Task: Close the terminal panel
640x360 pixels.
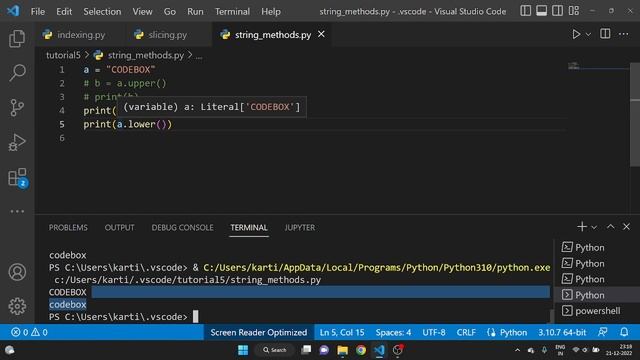Action: coord(627,227)
